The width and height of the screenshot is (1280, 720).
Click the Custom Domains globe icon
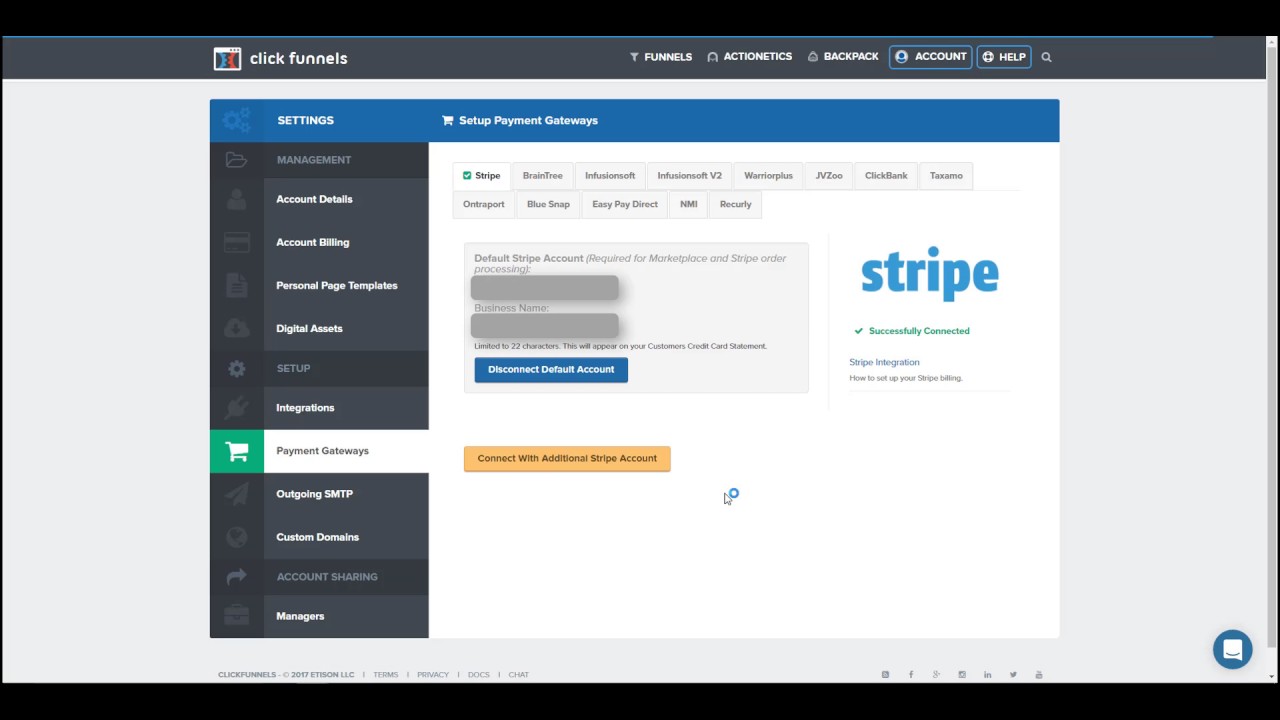pos(237,537)
